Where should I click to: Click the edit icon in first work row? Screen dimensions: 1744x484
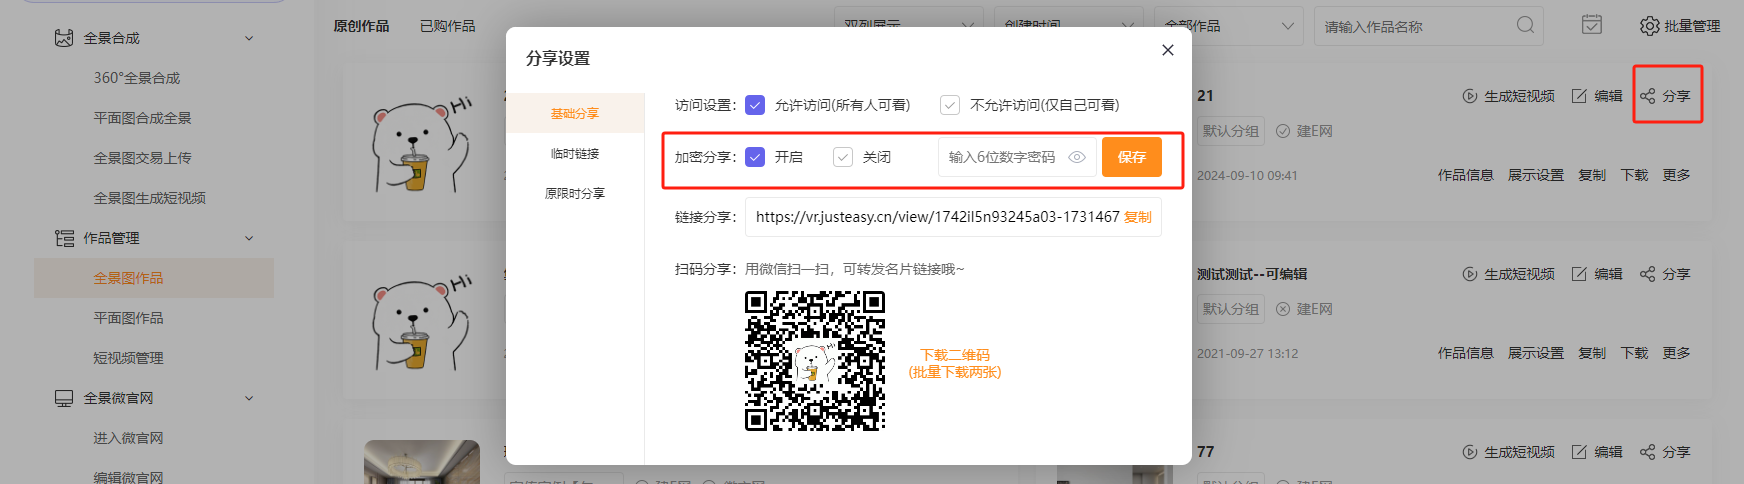click(1579, 96)
